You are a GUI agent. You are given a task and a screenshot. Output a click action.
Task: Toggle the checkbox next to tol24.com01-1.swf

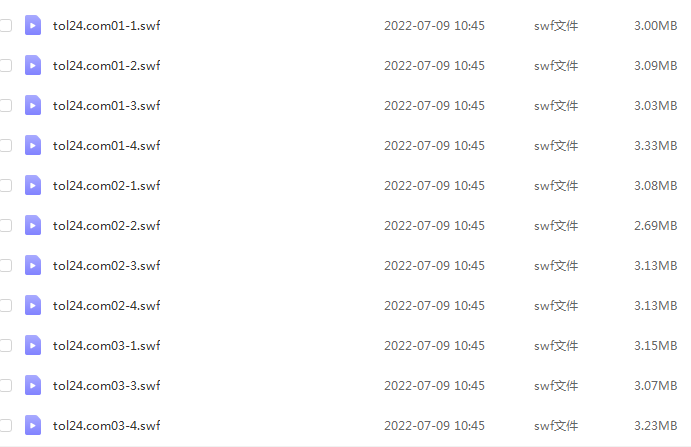point(5,26)
